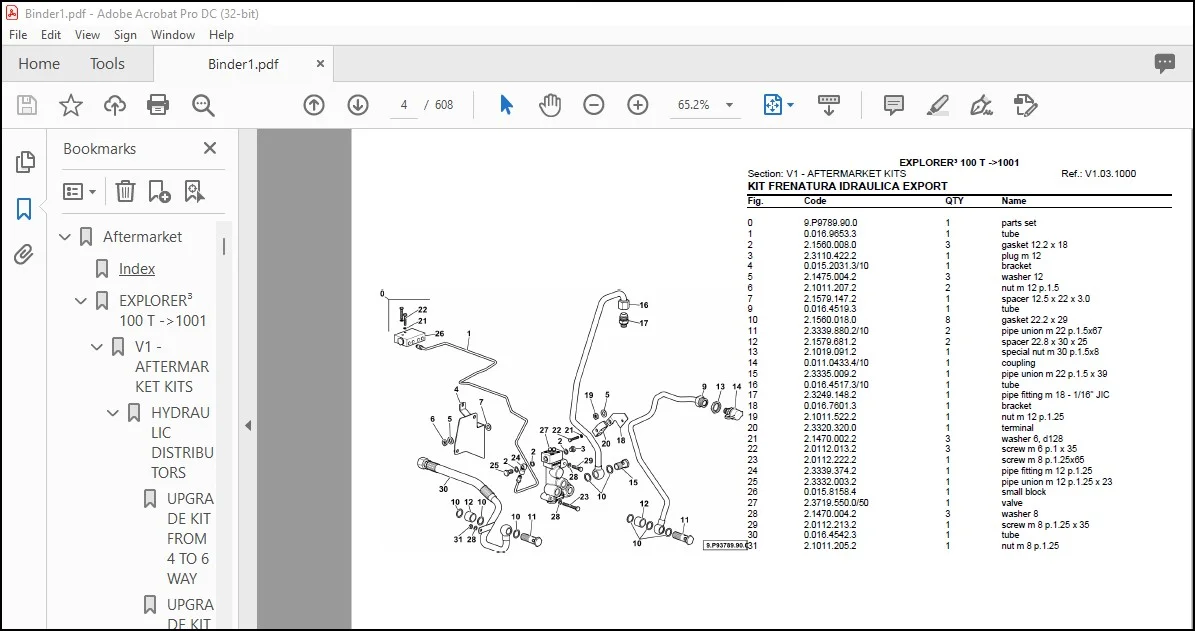Add the document to starred files

[x=71, y=105]
